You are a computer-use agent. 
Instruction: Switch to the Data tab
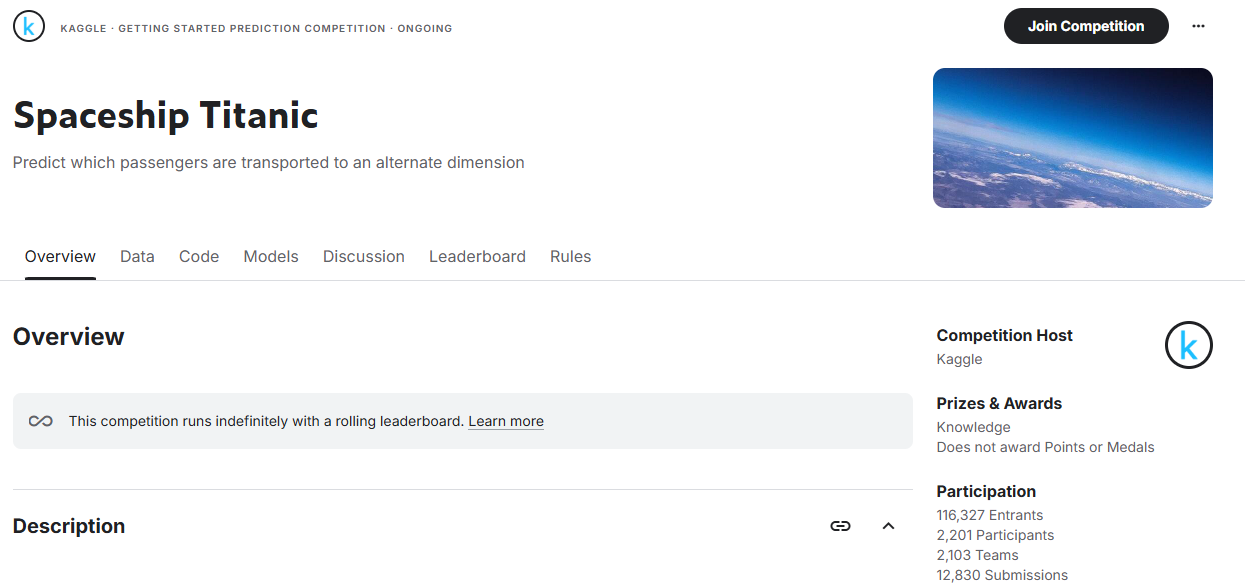(x=137, y=257)
